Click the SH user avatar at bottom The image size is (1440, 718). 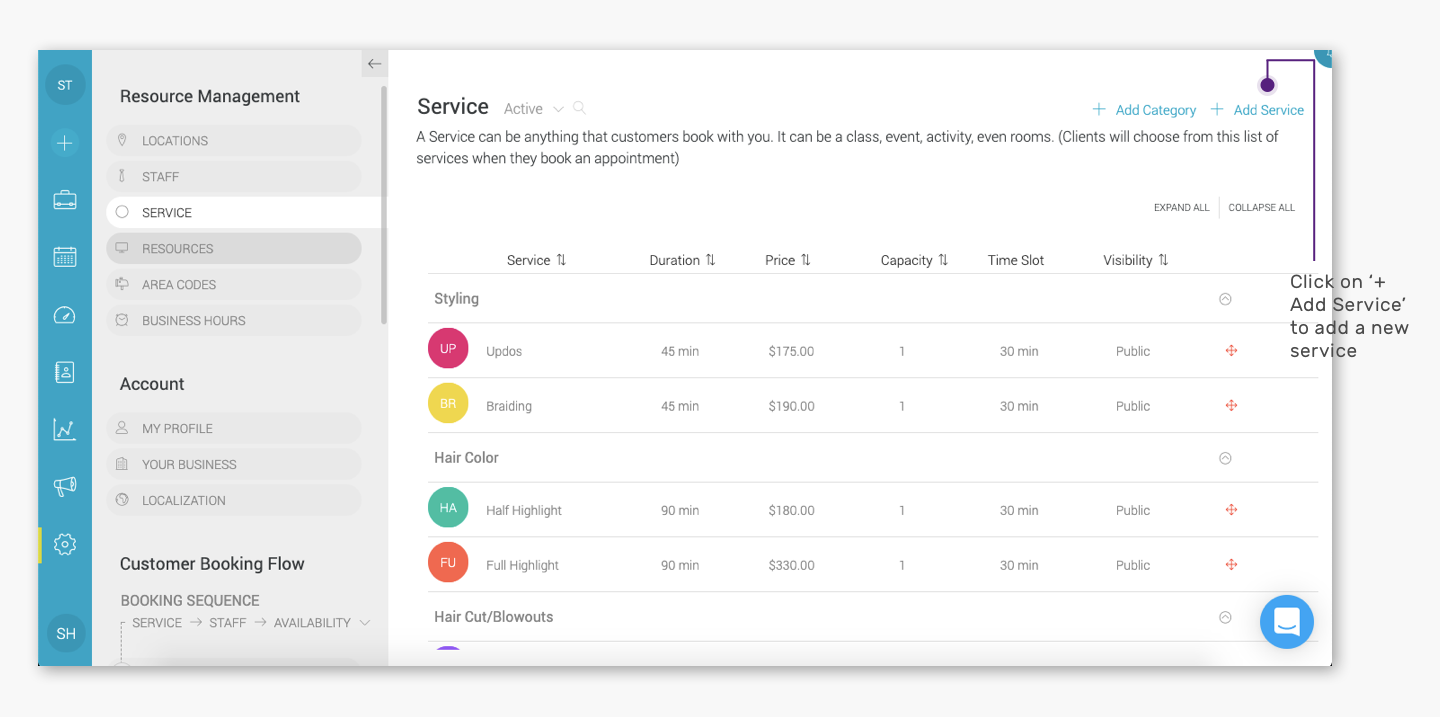[66, 634]
